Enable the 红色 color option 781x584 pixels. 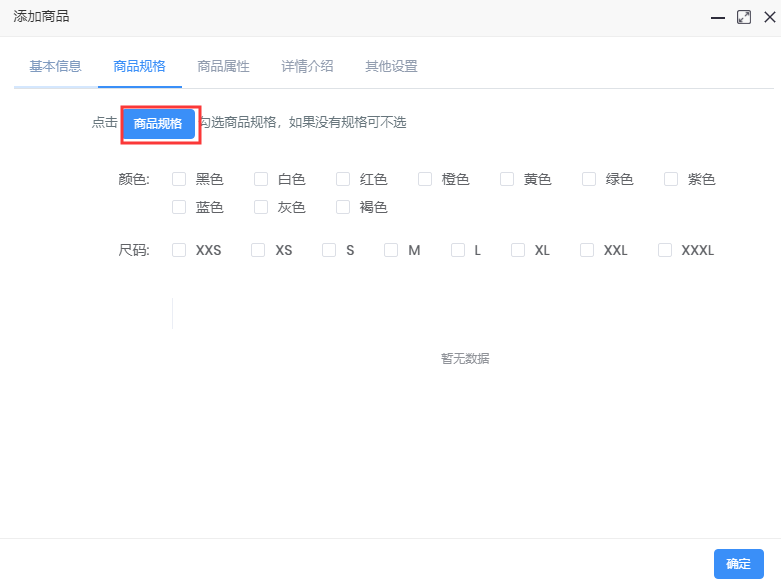(343, 179)
